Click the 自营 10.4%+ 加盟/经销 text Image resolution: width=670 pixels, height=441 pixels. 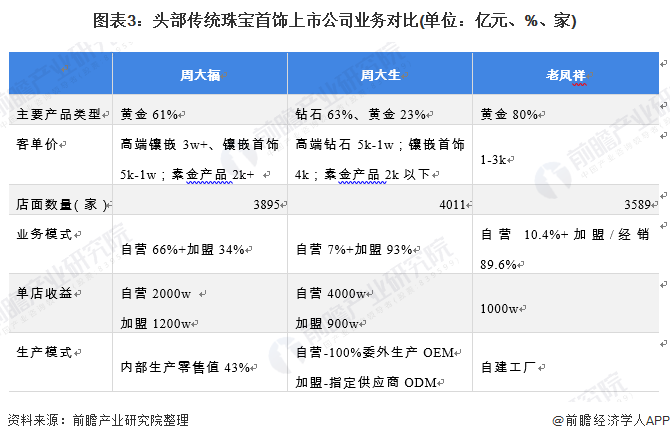(x=565, y=234)
